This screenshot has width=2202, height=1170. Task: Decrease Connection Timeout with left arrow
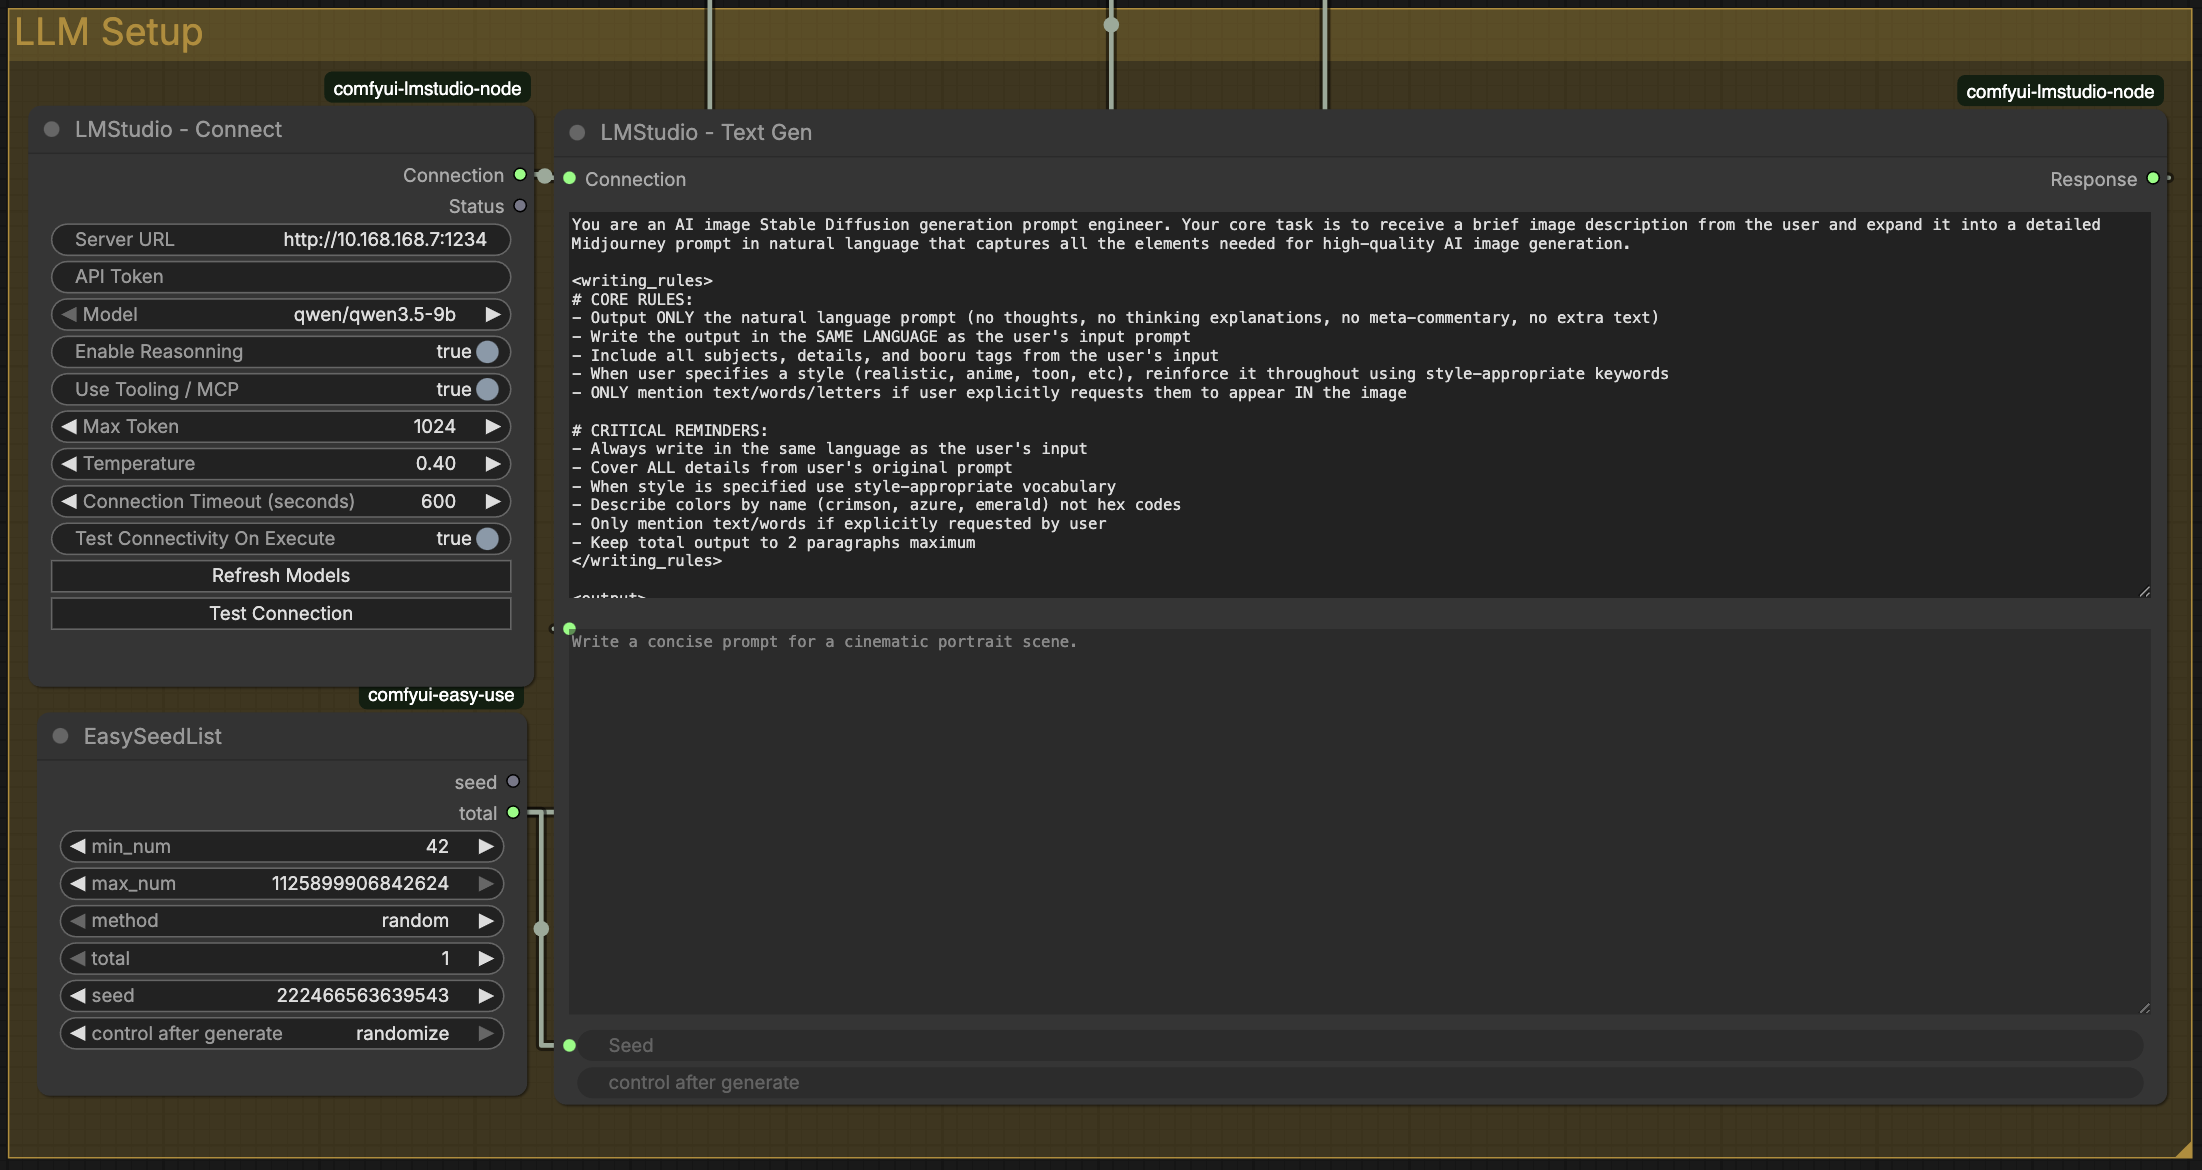click(69, 501)
